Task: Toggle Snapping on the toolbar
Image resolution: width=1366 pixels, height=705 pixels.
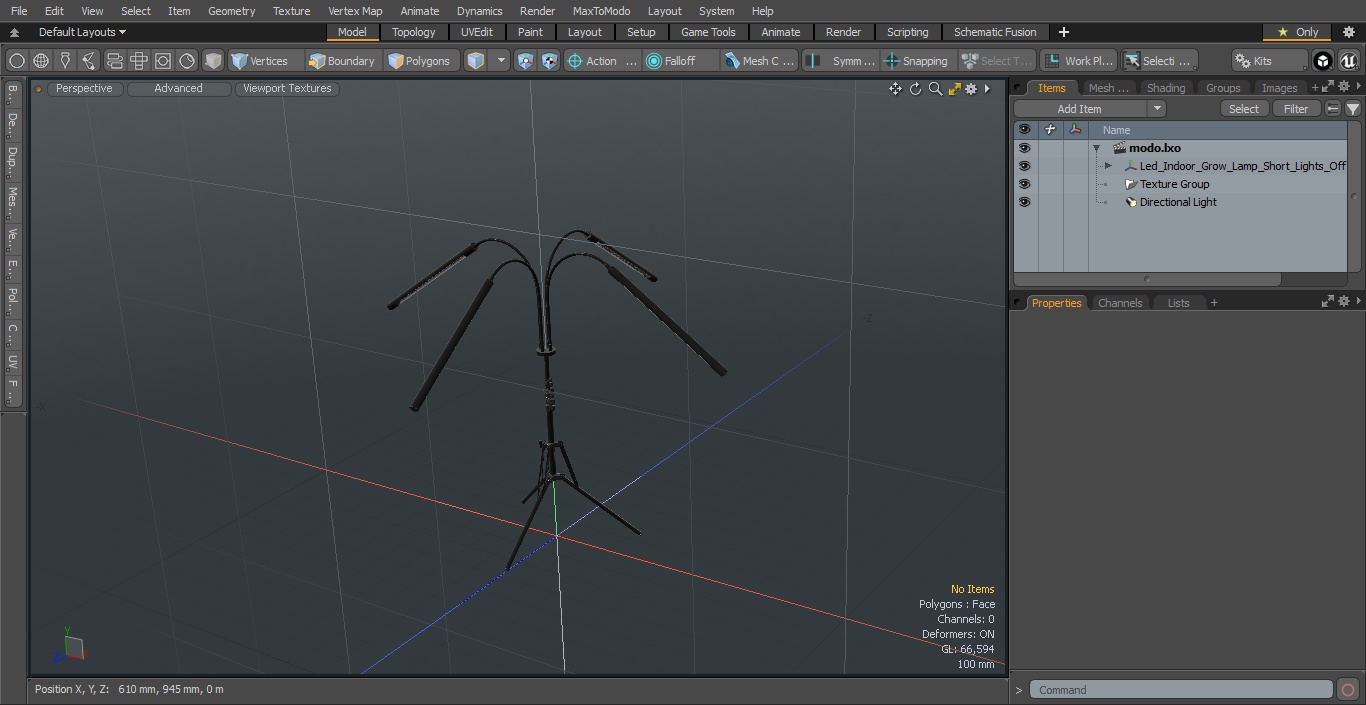Action: pos(915,61)
